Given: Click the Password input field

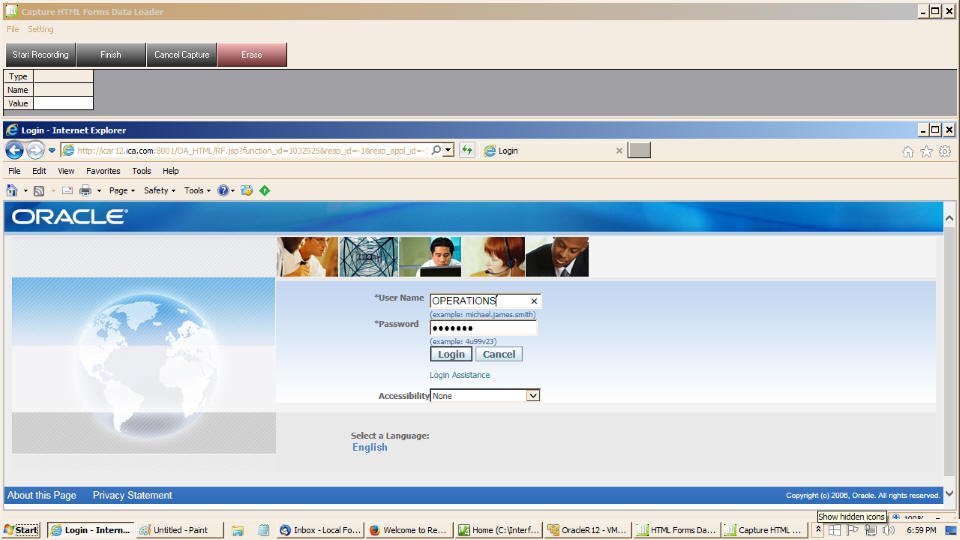Looking at the screenshot, I should coord(483,328).
